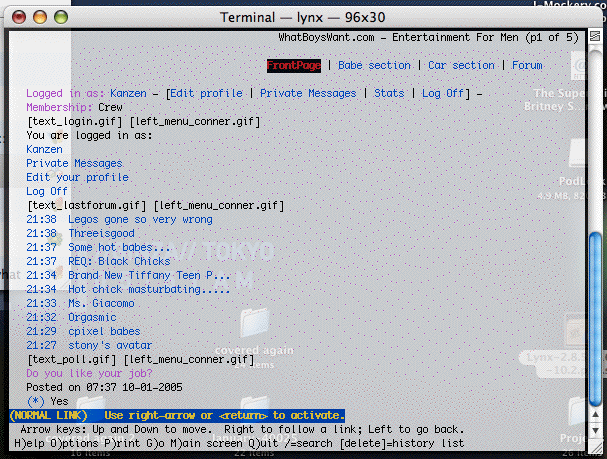The image size is (607, 459).
Task: Open the Stats link in the account bar
Action: coord(389,93)
